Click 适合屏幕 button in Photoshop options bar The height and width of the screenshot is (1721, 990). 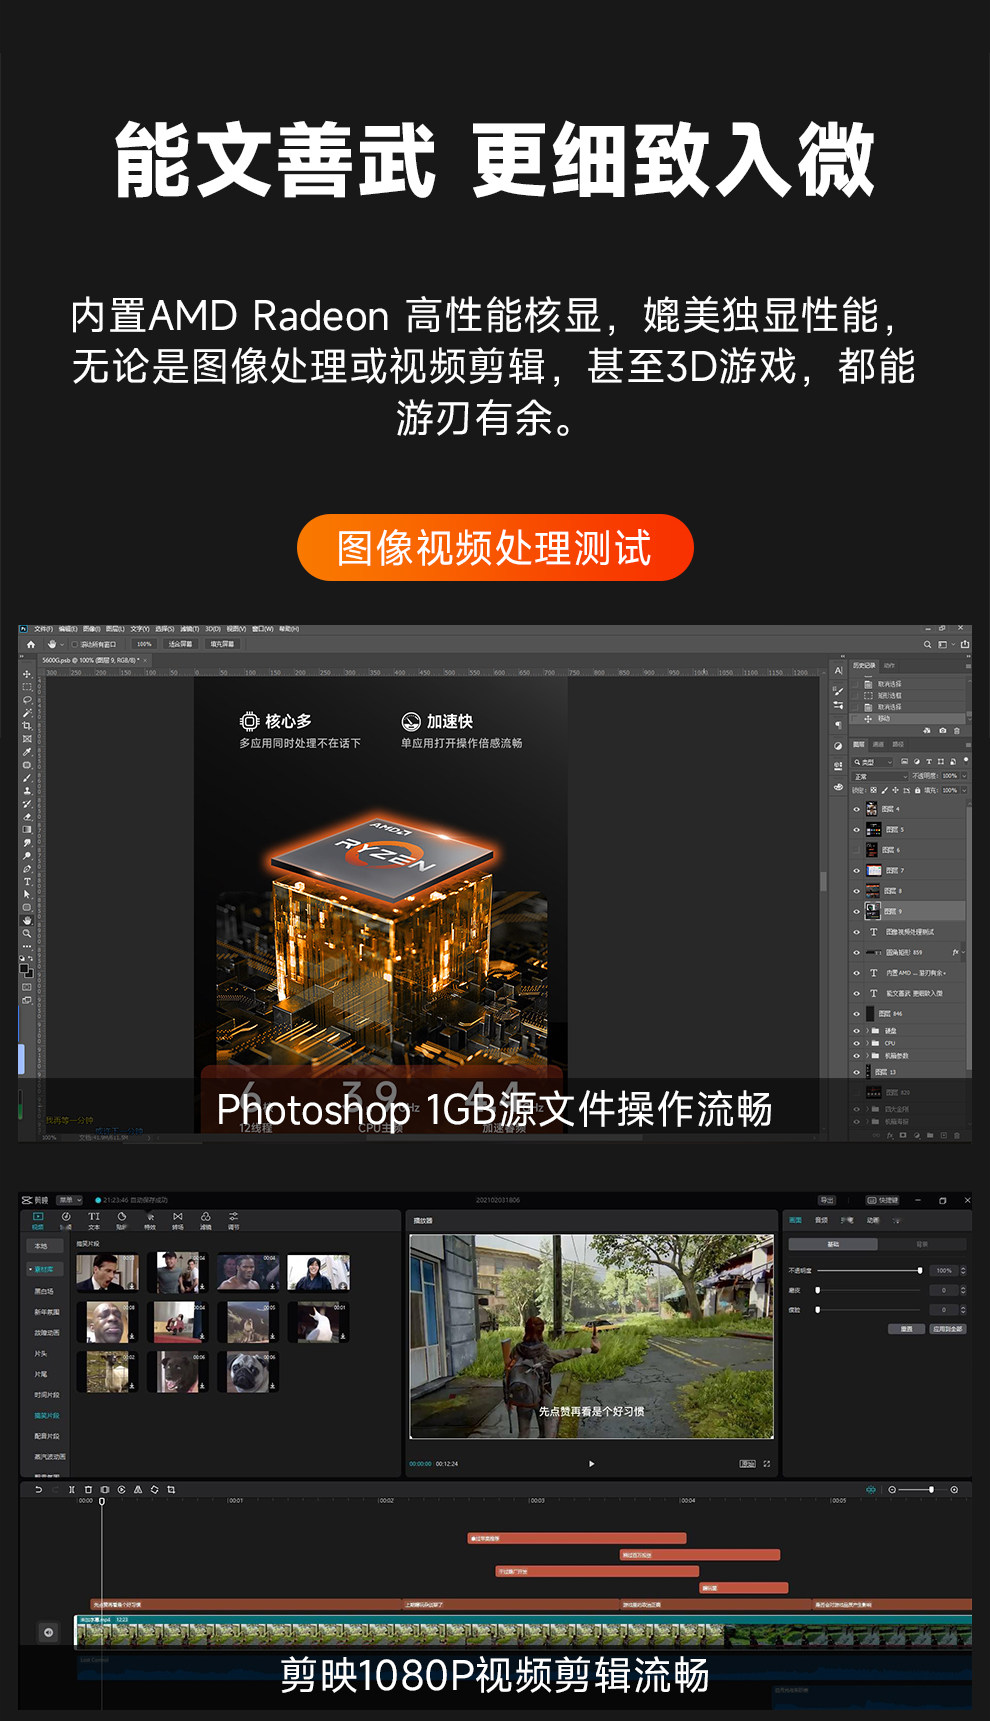tap(181, 644)
